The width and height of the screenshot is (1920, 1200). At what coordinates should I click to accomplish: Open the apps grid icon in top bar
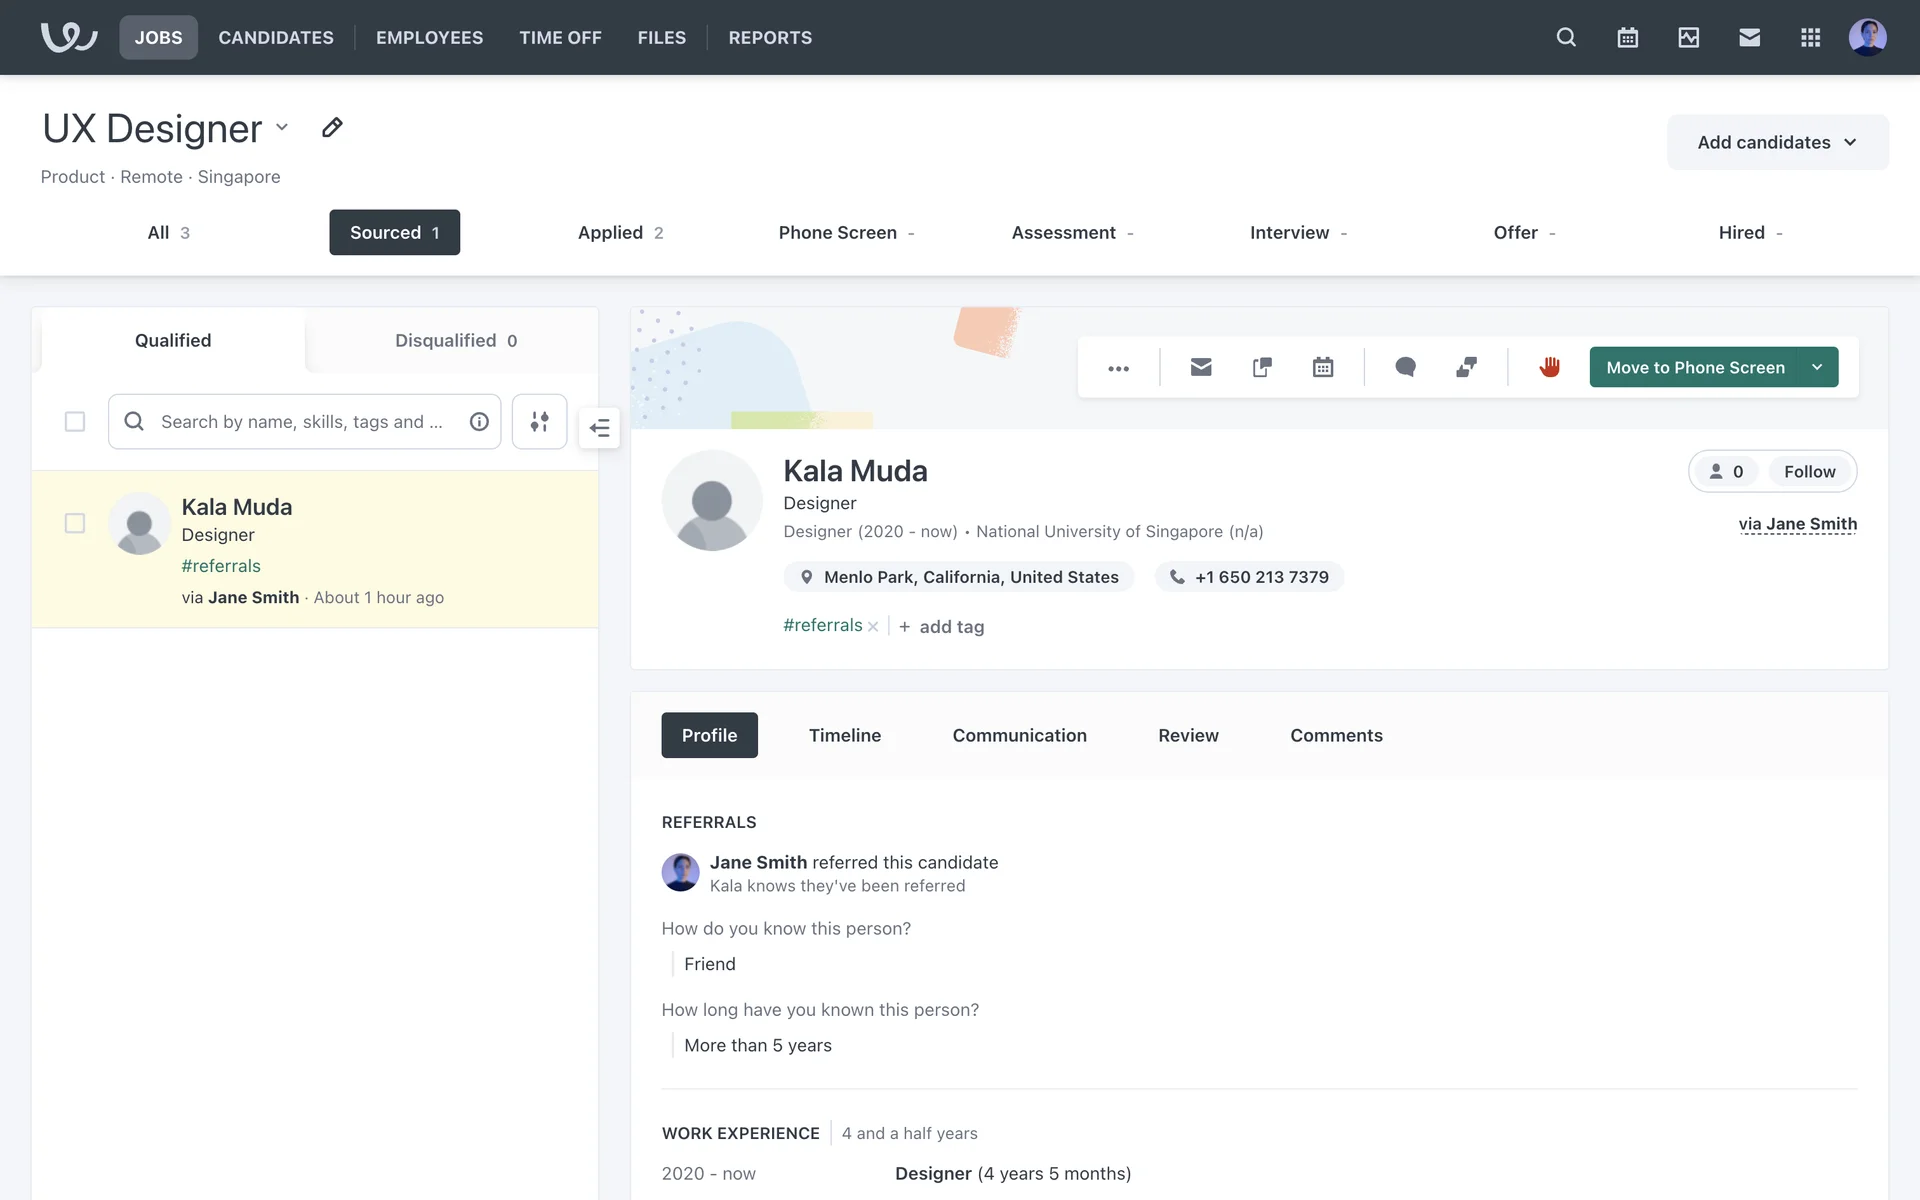1810,37
